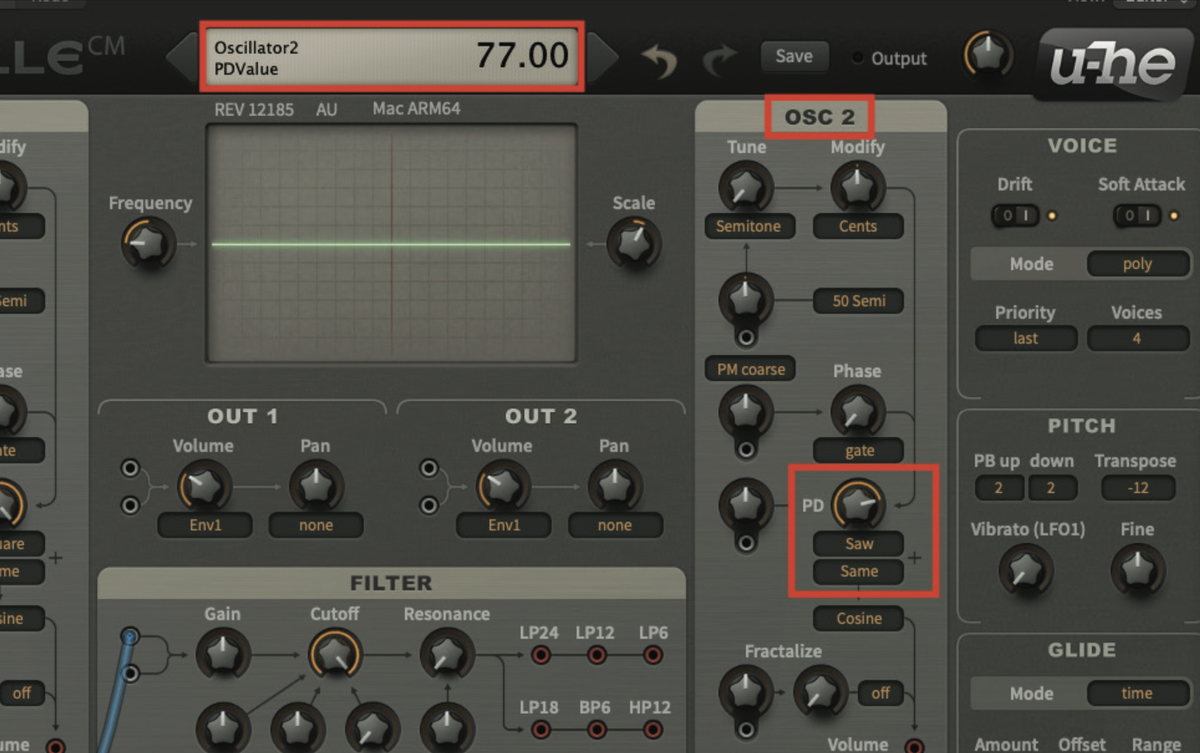
Task: Toggle the gate setting under Phase
Action: coord(857,450)
